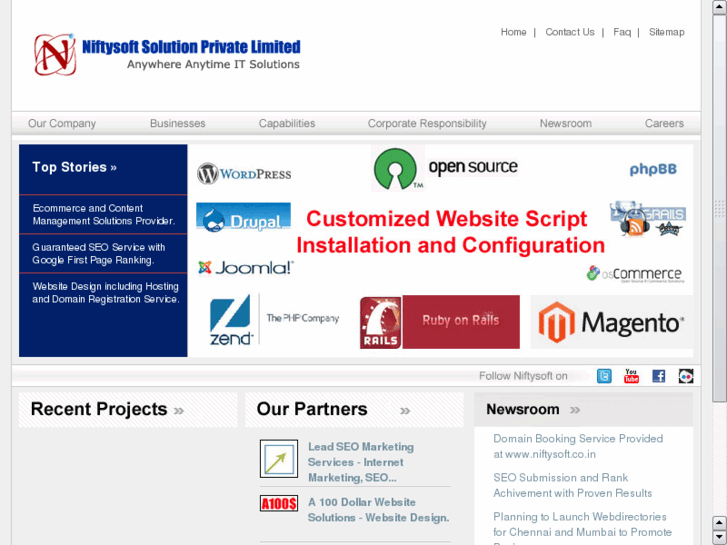This screenshot has height=545, width=727.
Task: Open Guaranteed SEO Service story
Action: click(x=98, y=254)
